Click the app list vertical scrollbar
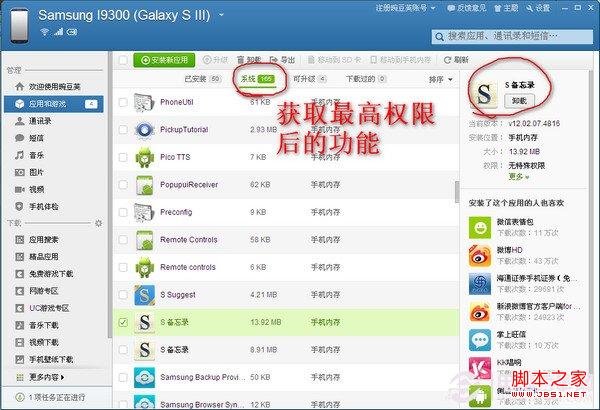 pos(457,192)
